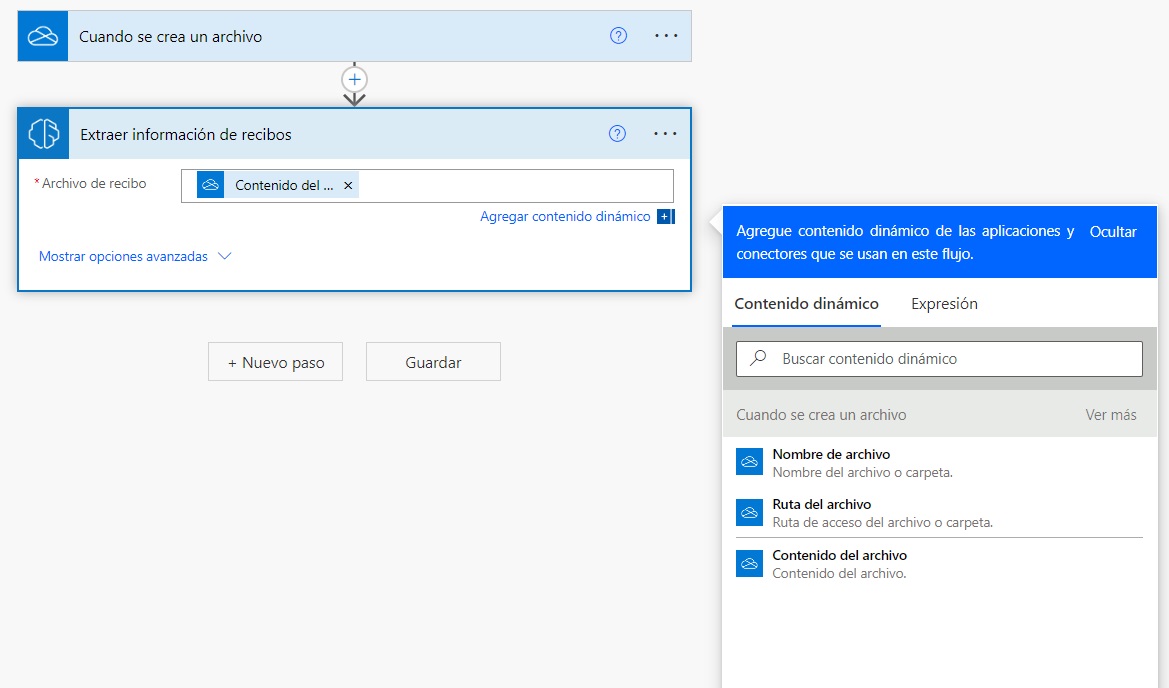Open the ellipsis menu of 'Cuando se crea un archivo'
This screenshot has width=1169, height=688.
point(666,36)
